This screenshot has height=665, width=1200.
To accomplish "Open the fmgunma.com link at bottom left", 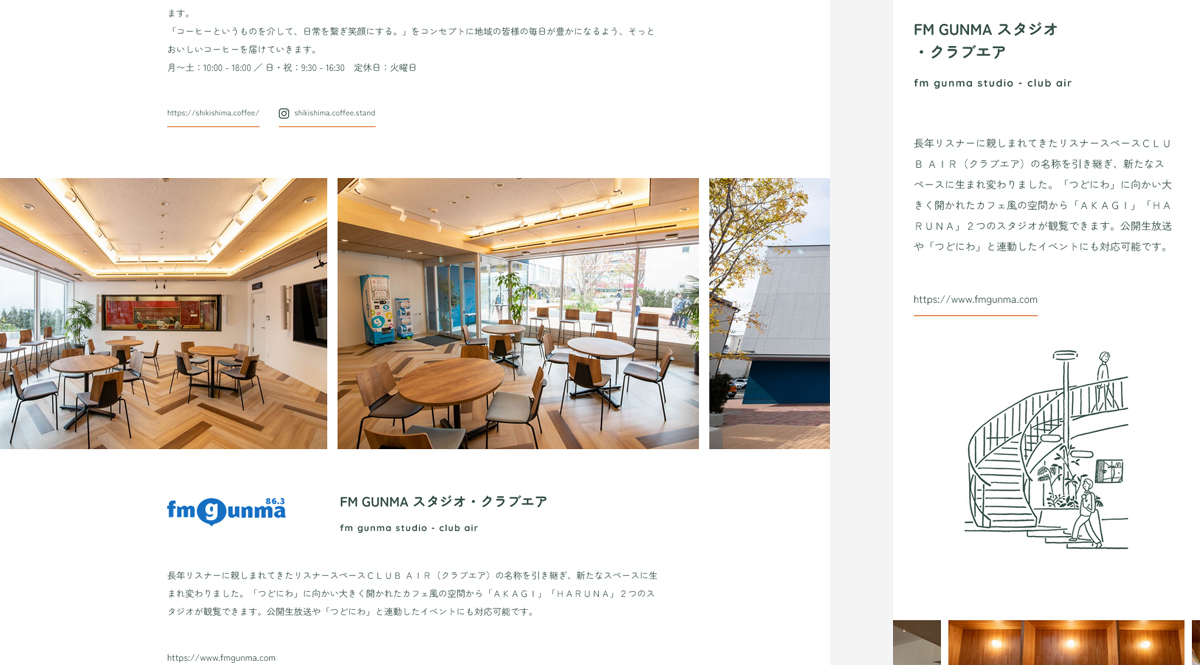I will pyautogui.click(x=221, y=658).
